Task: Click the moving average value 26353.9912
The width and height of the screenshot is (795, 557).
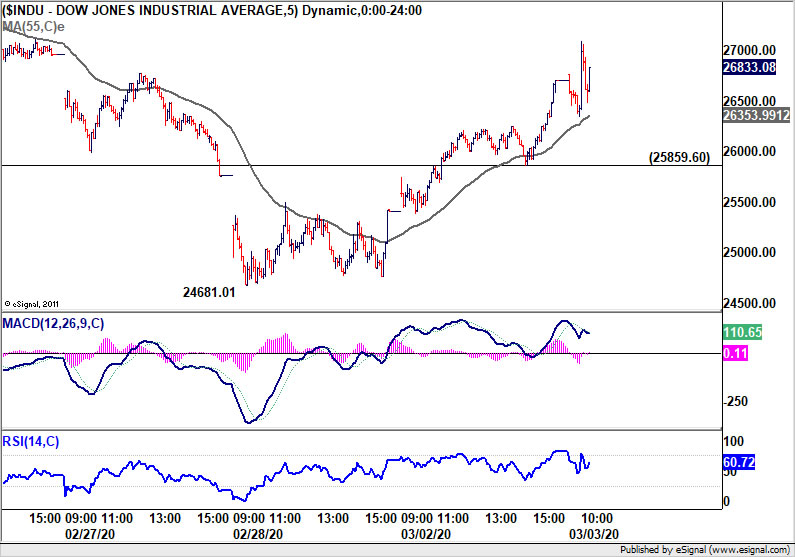Action: [756, 115]
